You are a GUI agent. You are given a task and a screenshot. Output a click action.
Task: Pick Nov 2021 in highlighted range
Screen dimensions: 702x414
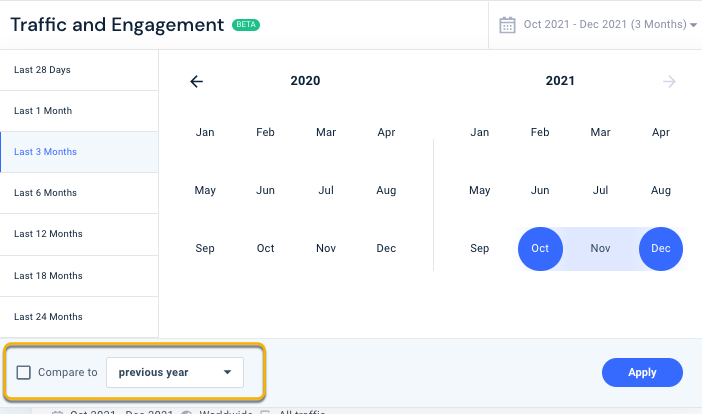[x=600, y=248]
